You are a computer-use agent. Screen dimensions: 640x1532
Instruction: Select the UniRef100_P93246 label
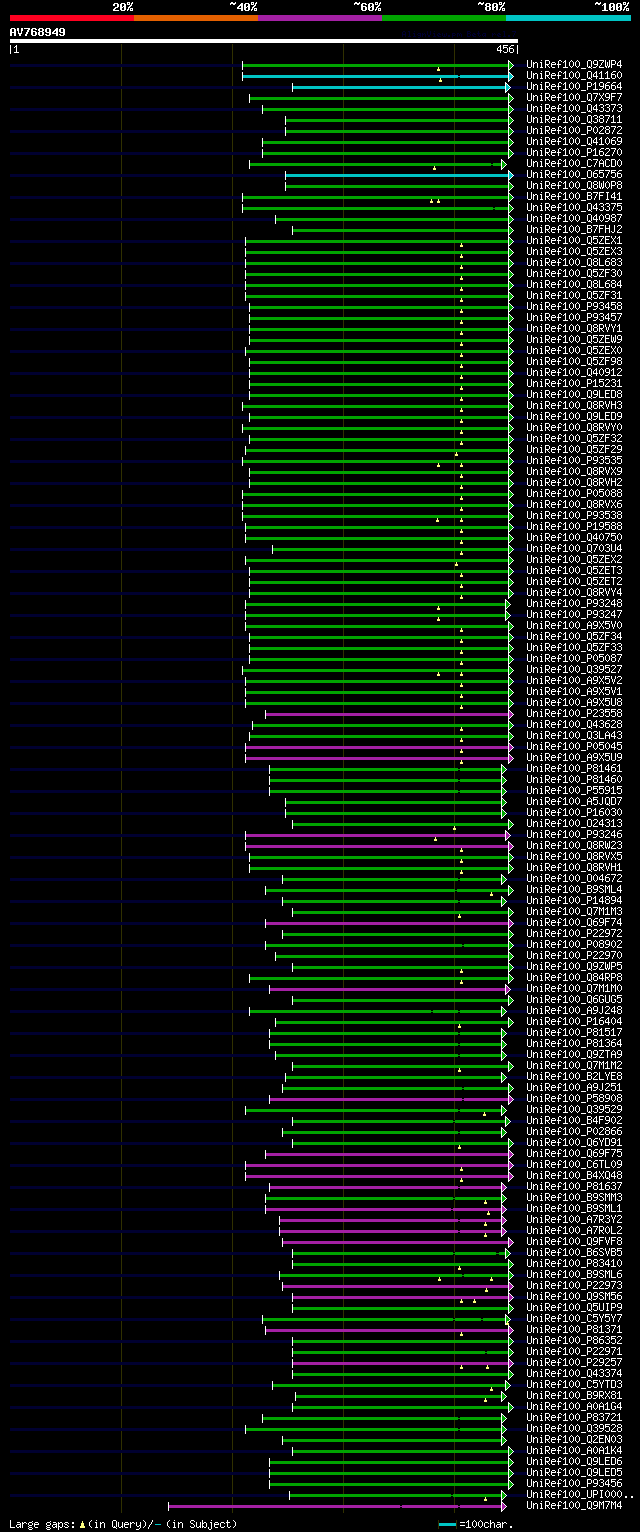[573, 834]
